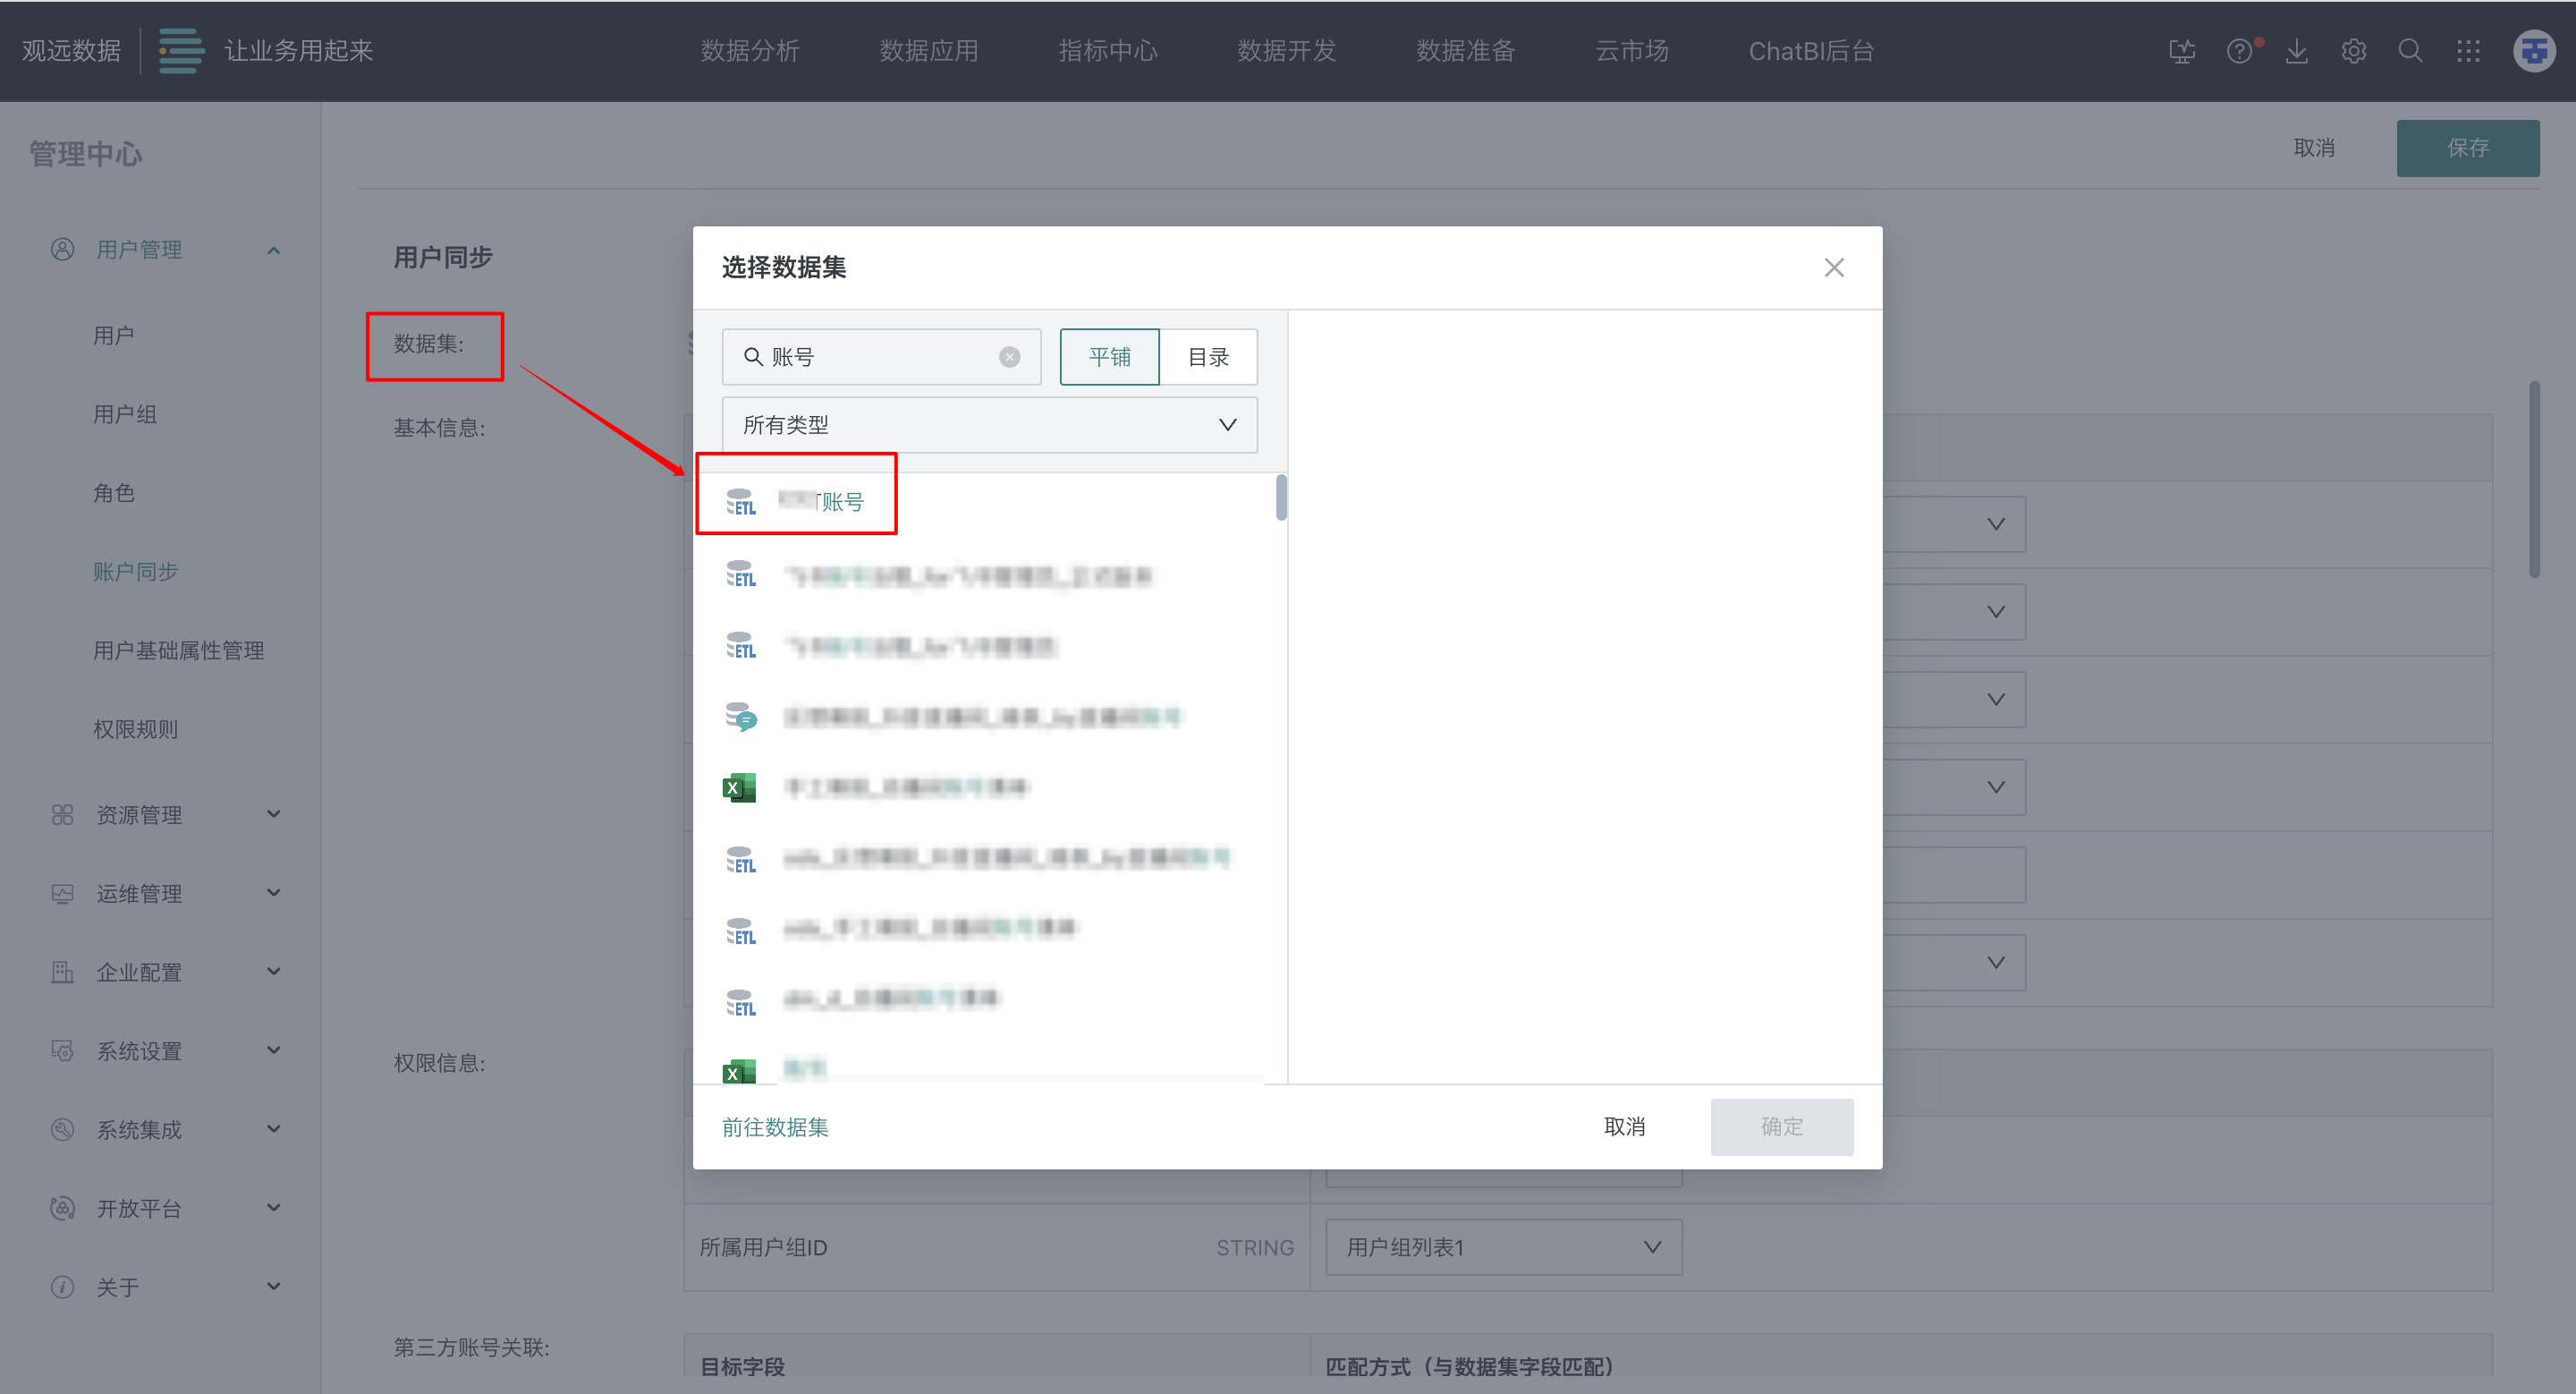2576x1394 pixels.
Task: Click the 账号 search input field
Action: pos(880,357)
